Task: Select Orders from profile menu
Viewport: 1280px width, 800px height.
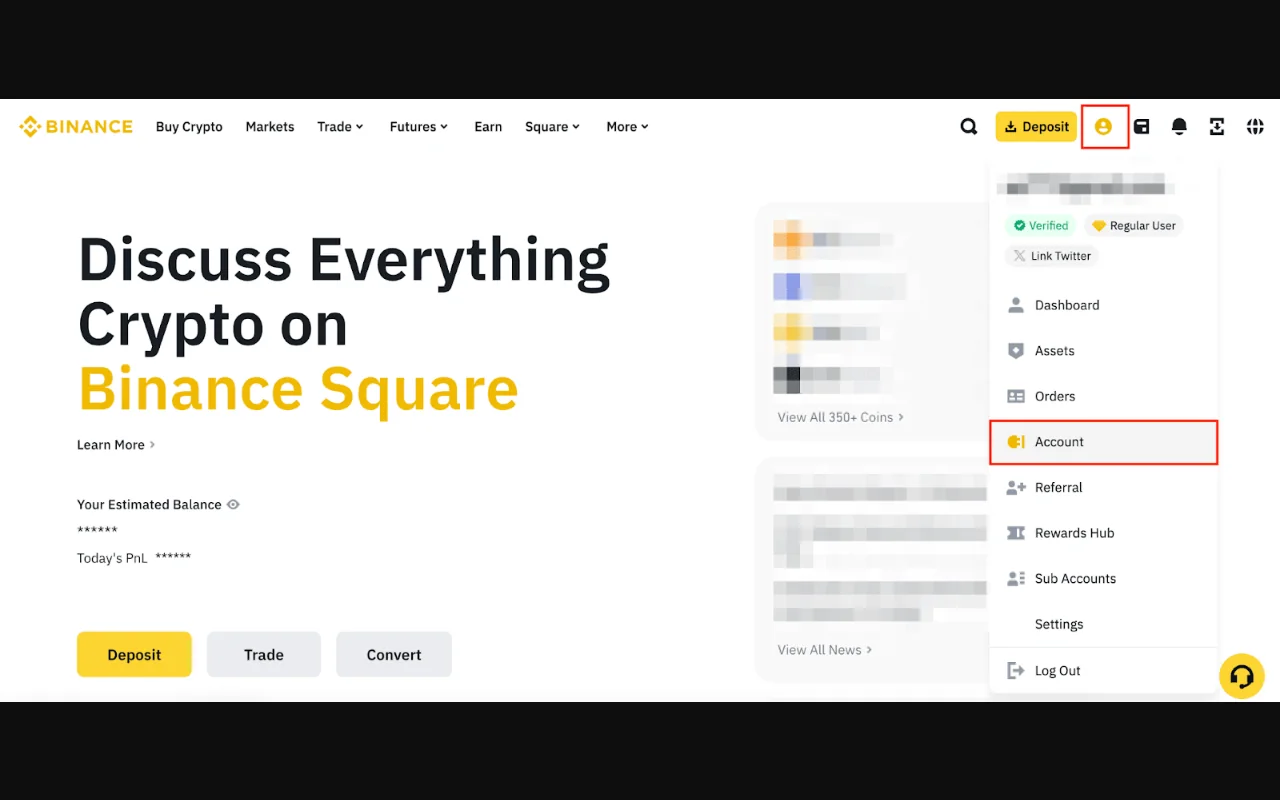Action: pos(1103,396)
